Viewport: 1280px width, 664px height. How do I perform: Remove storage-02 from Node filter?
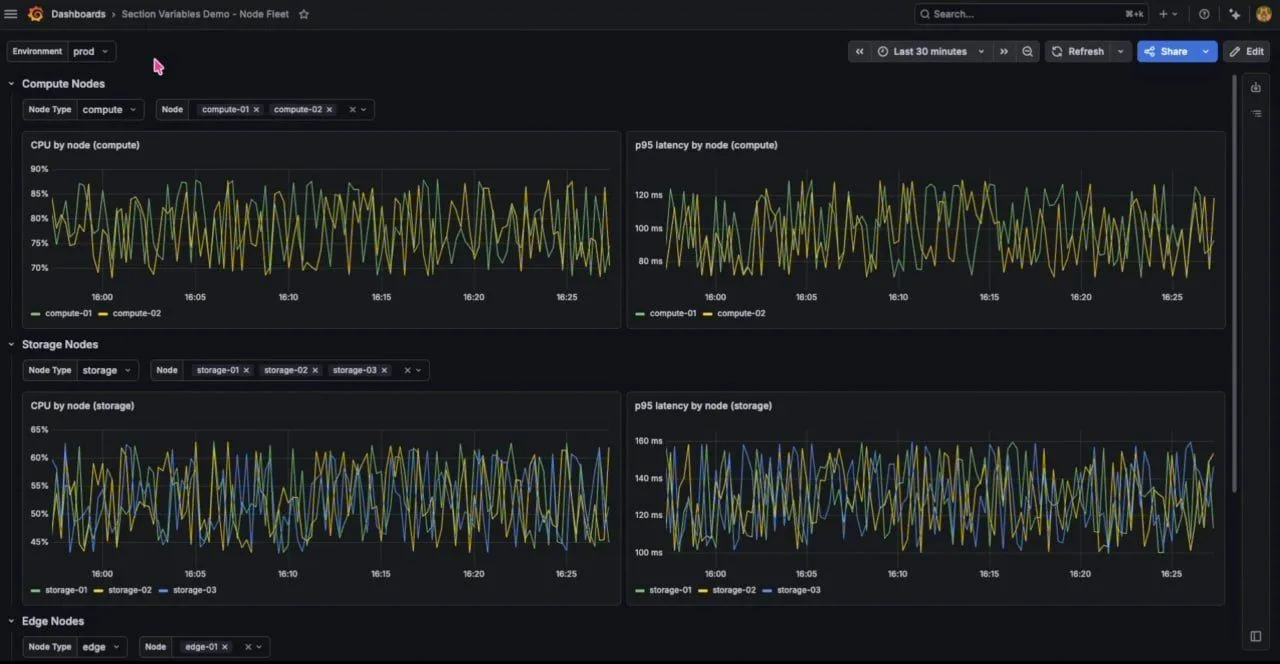point(315,370)
